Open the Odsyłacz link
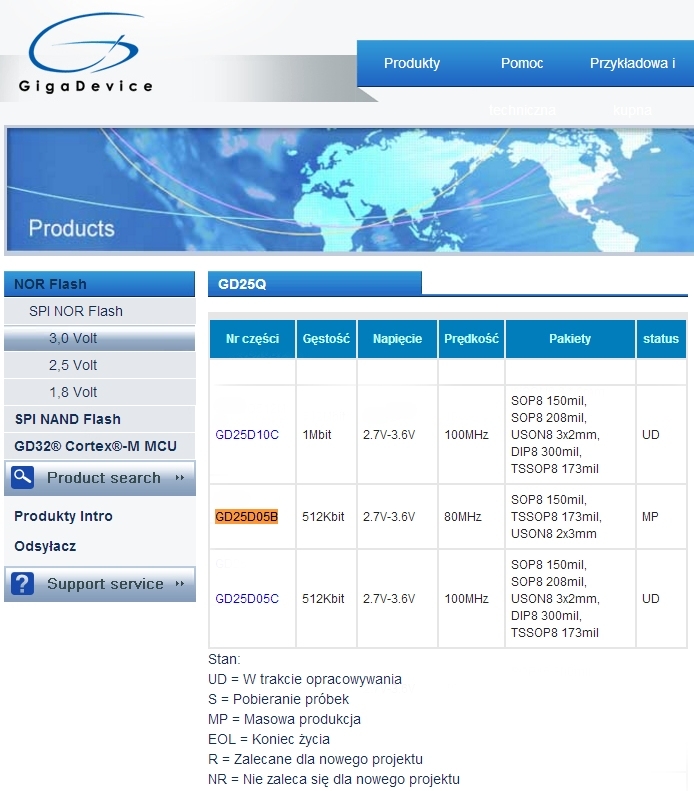Viewport: 694px width, 791px height. (x=45, y=546)
